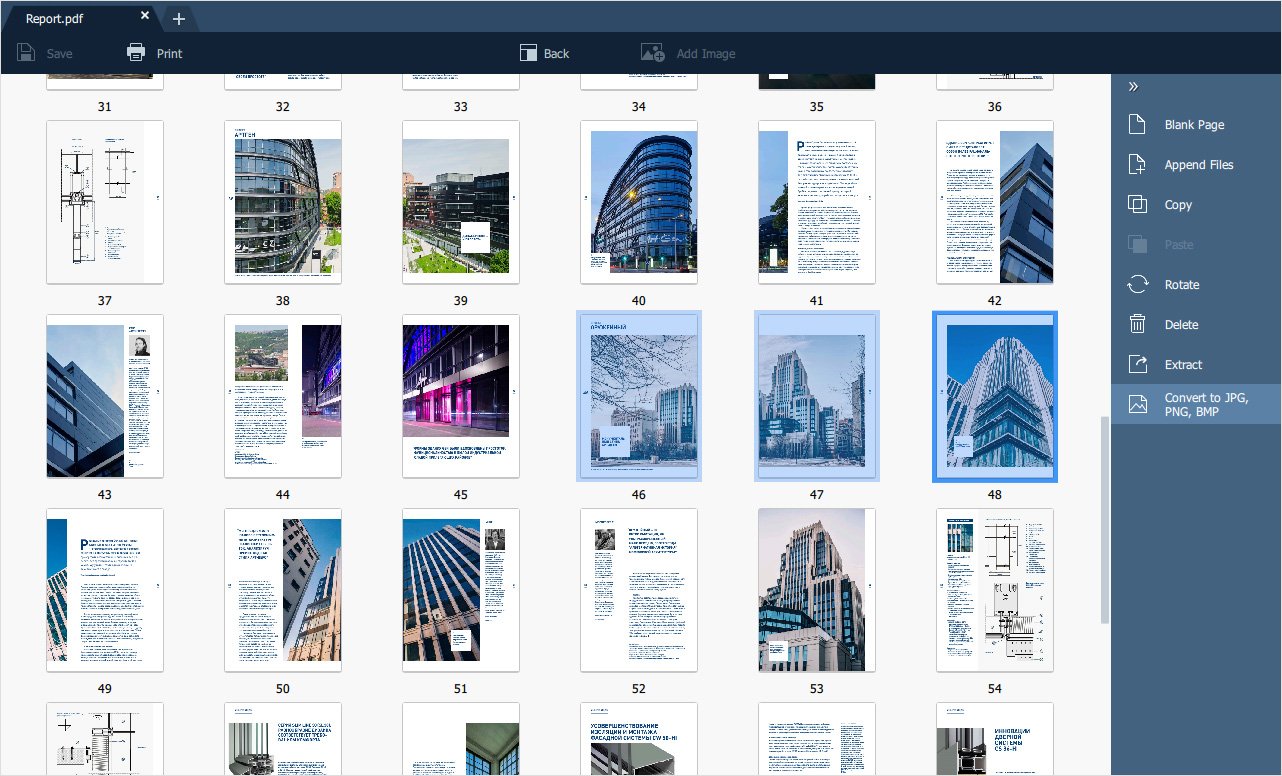Choose Delete label in sidebar
This screenshot has width=1282, height=776.
click(x=1181, y=325)
